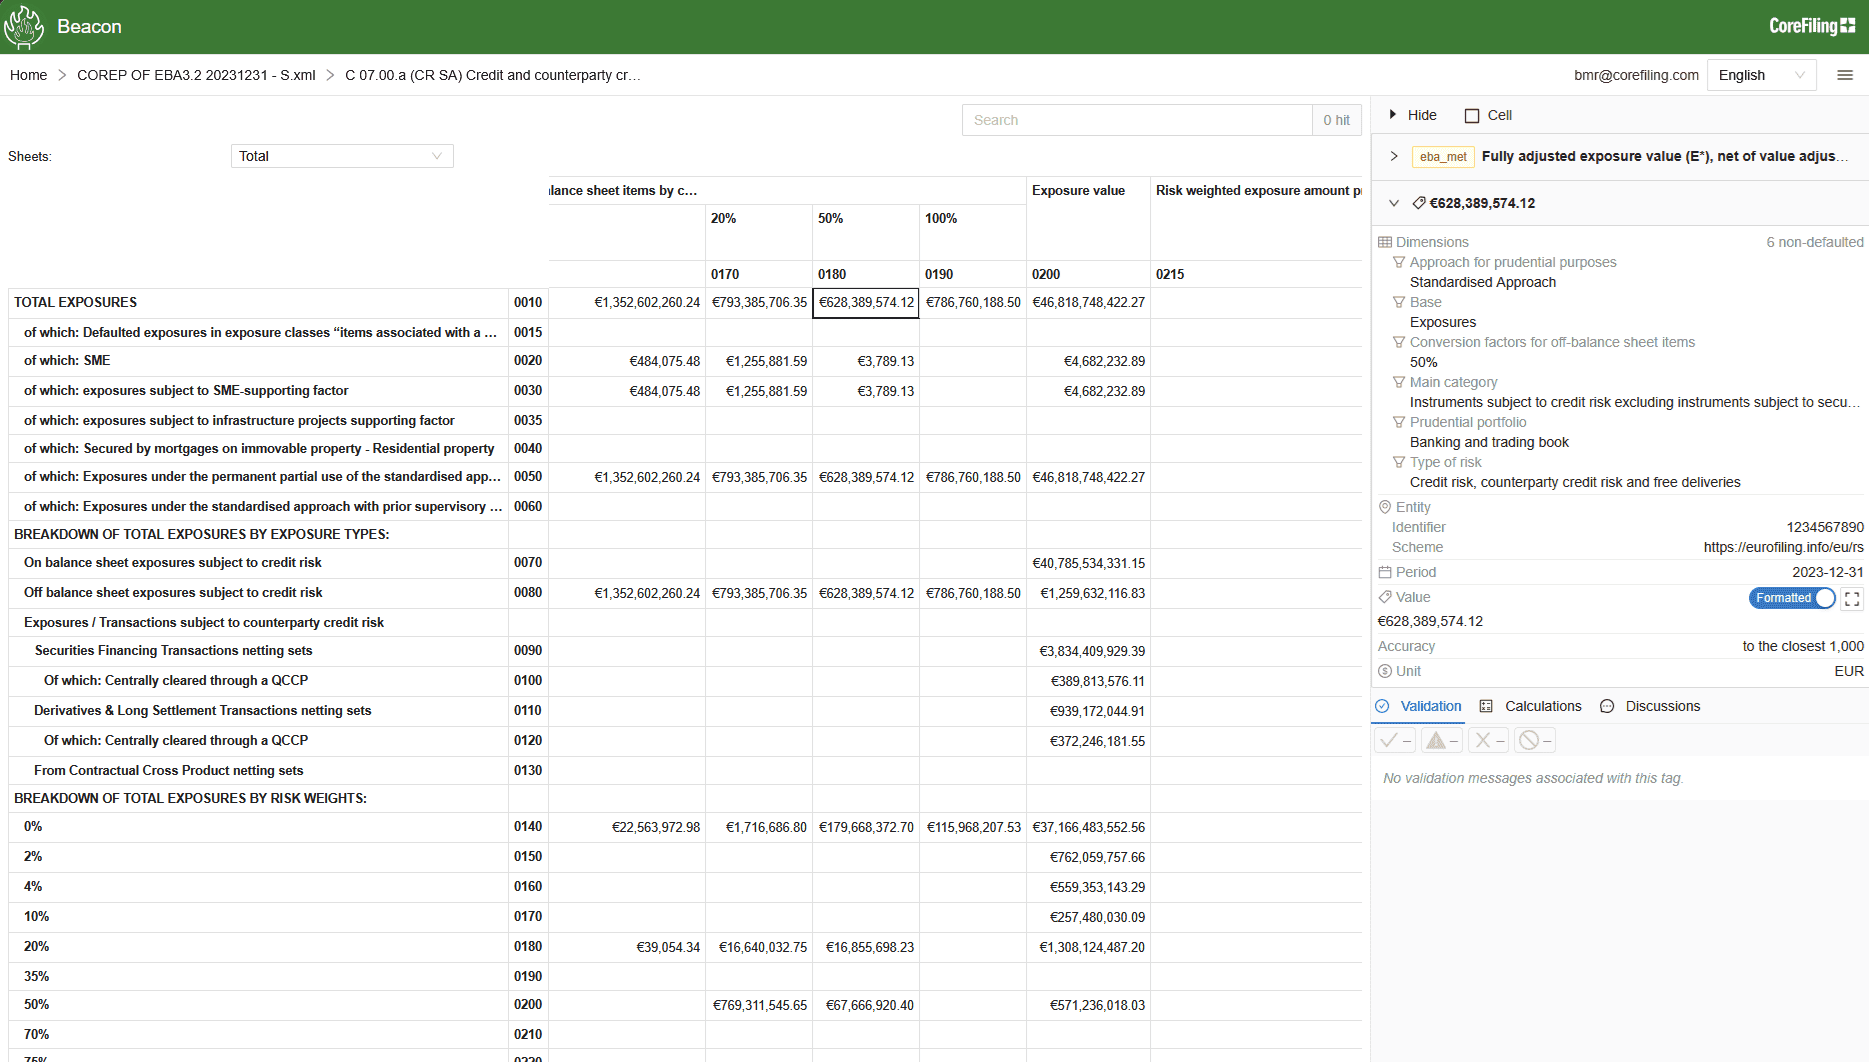This screenshot has width=1869, height=1062.
Task: Click the 0 hit search result button
Action: click(1337, 120)
